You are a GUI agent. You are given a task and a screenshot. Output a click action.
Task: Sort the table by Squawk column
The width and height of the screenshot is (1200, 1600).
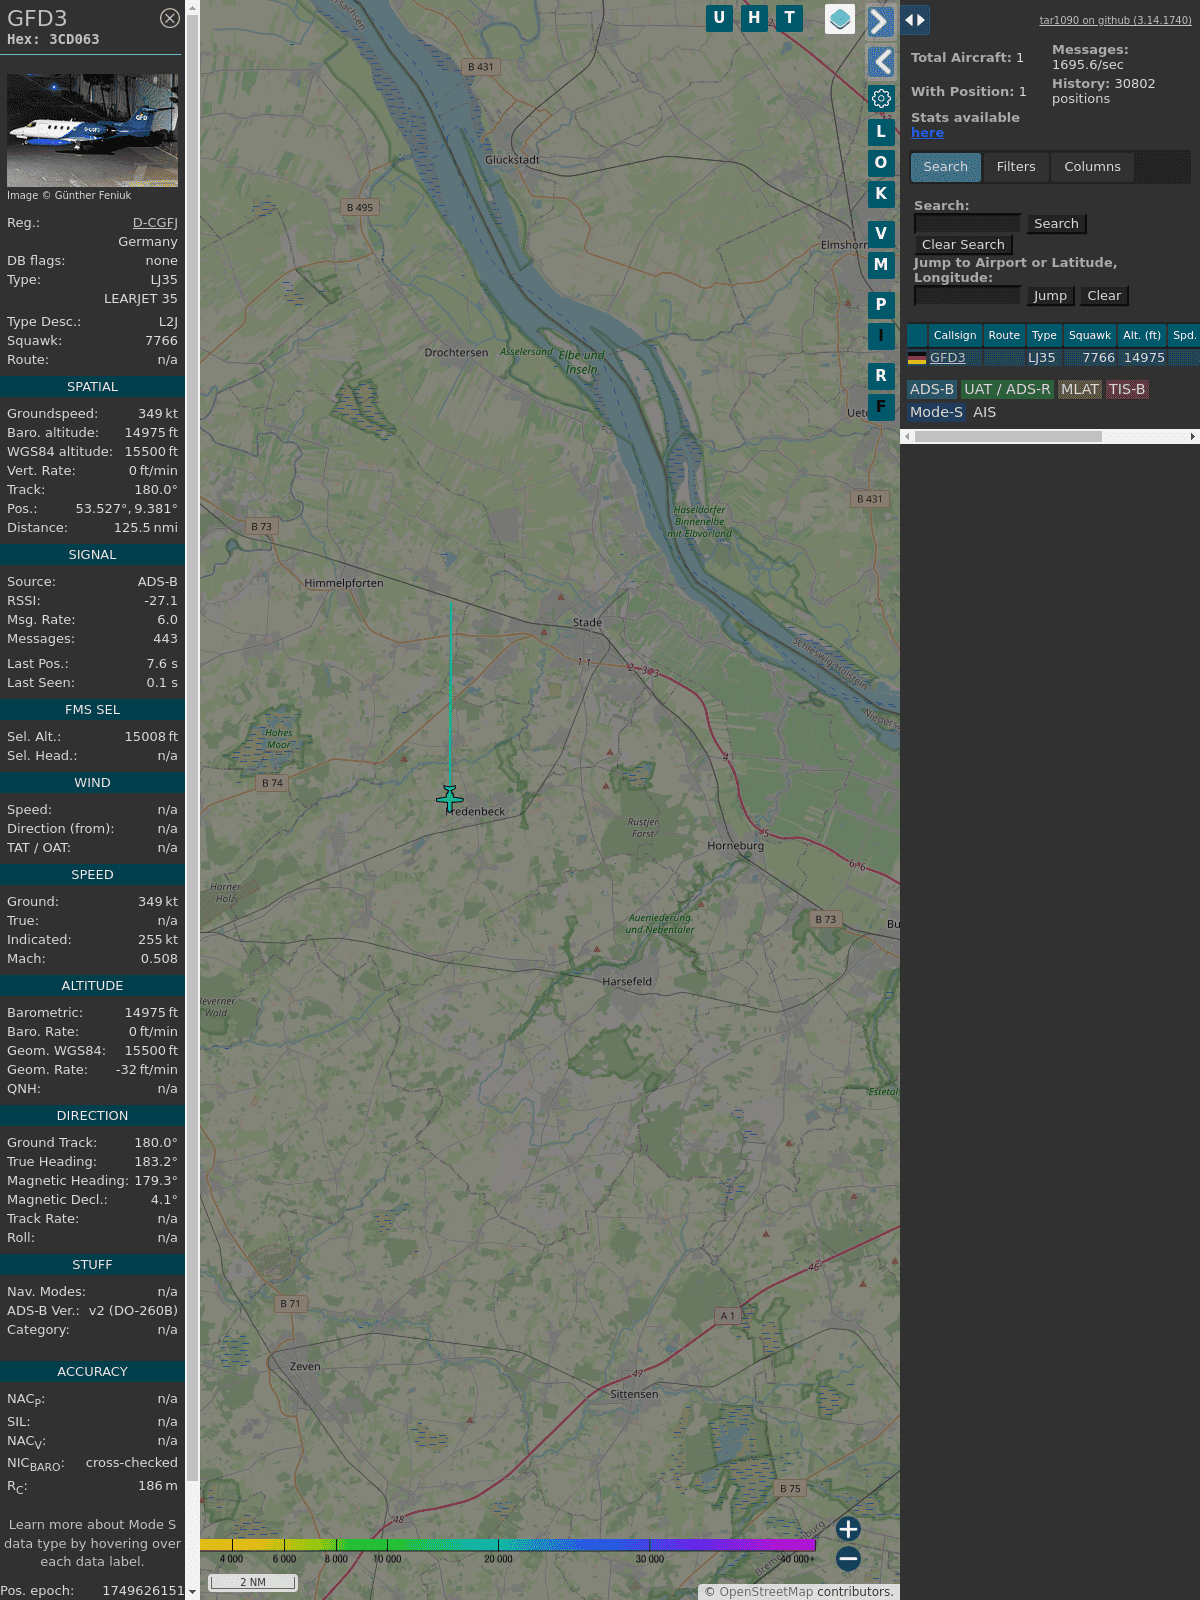(1090, 336)
